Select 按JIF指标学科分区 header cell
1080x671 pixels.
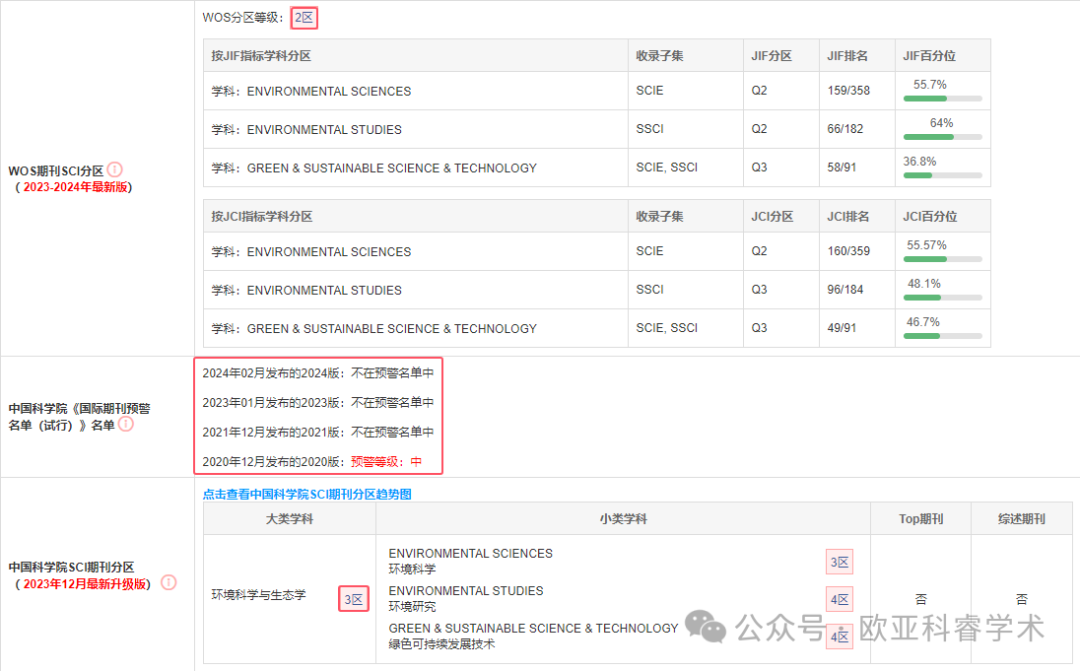click(x=415, y=56)
